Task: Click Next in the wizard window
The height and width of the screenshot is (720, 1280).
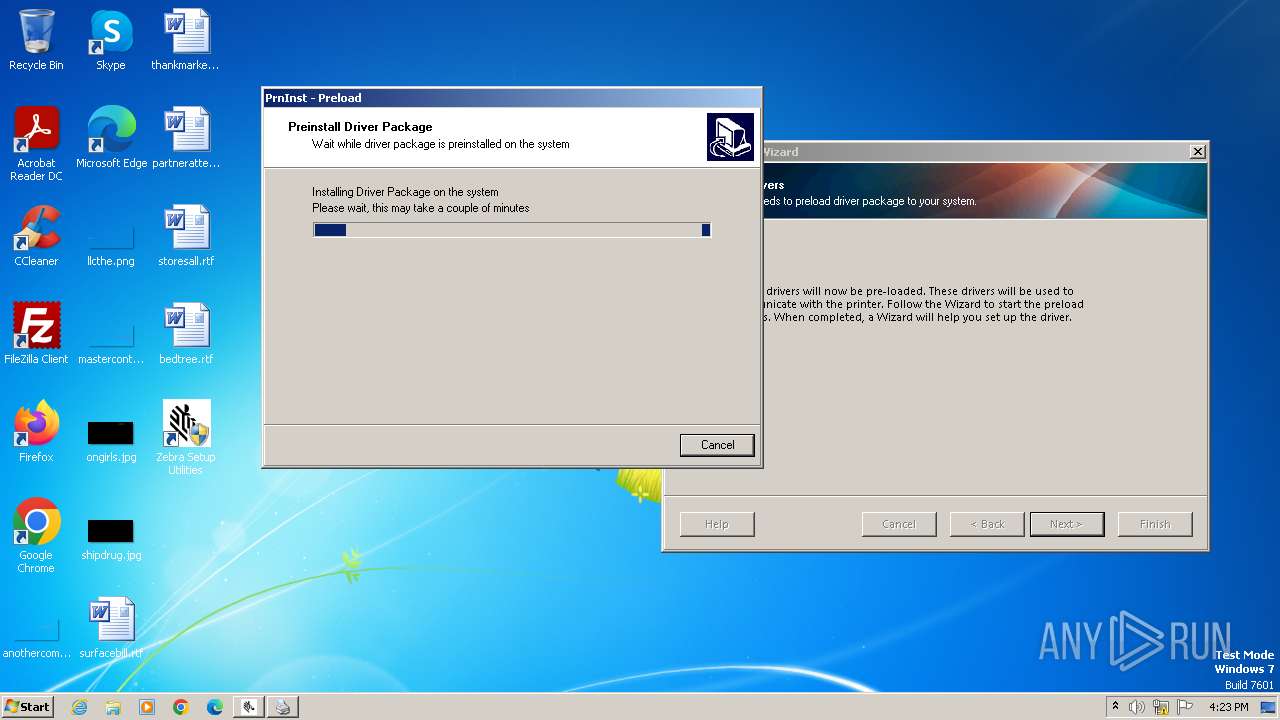Action: 1067,524
